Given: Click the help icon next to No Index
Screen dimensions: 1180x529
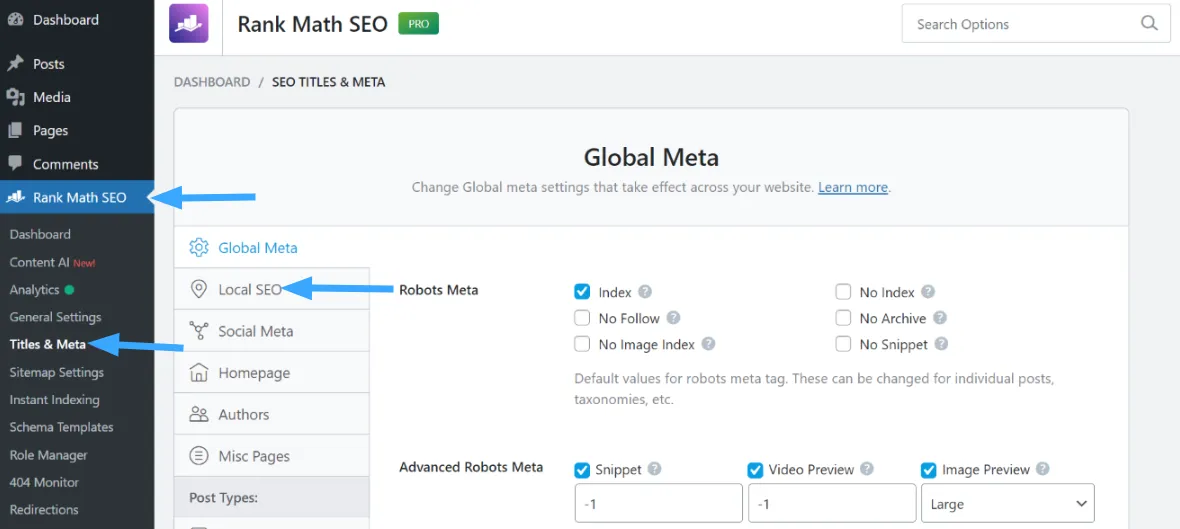Looking at the screenshot, I should (x=928, y=292).
